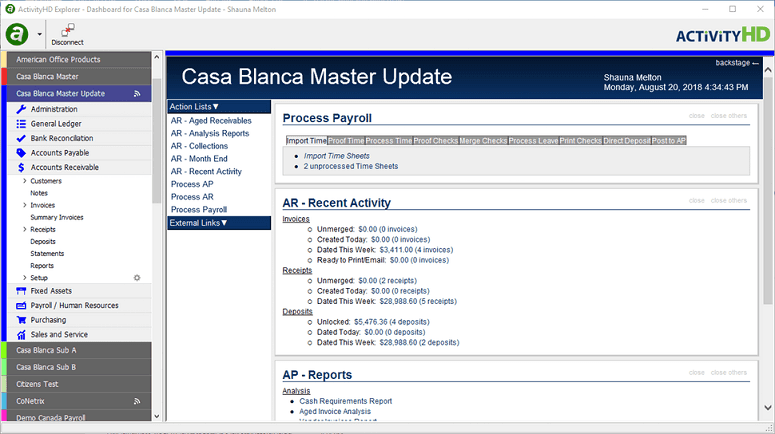Open Summary Invoices folder
775x434 pixels.
coord(57,217)
